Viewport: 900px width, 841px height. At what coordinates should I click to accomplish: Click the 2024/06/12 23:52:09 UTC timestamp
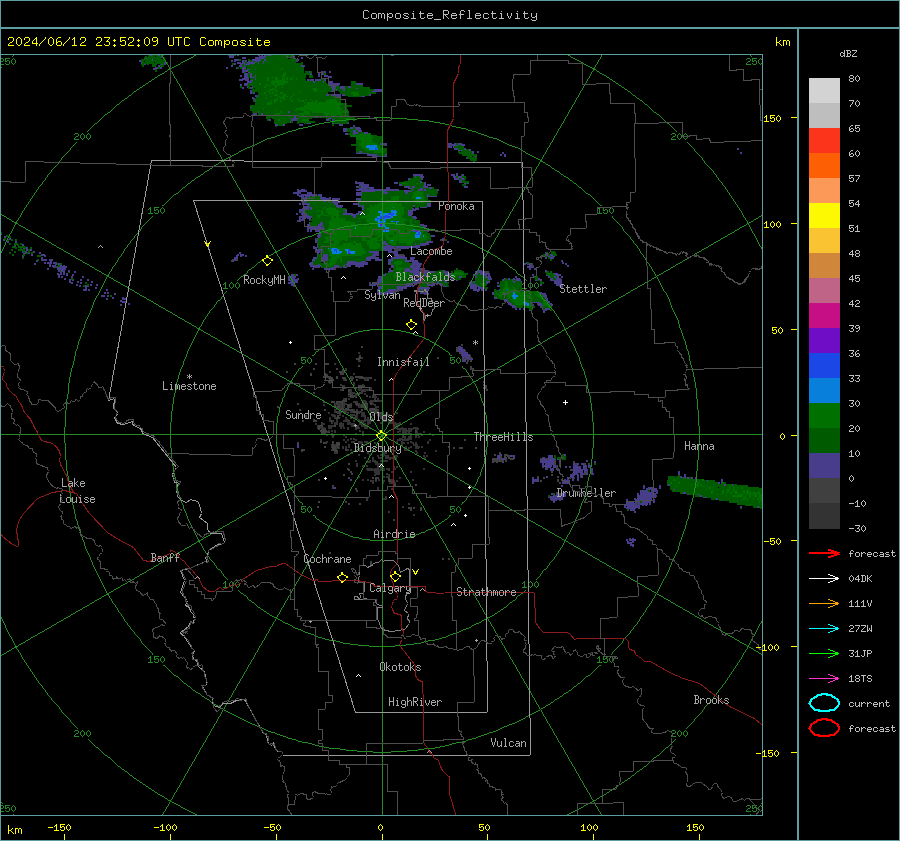138,42
